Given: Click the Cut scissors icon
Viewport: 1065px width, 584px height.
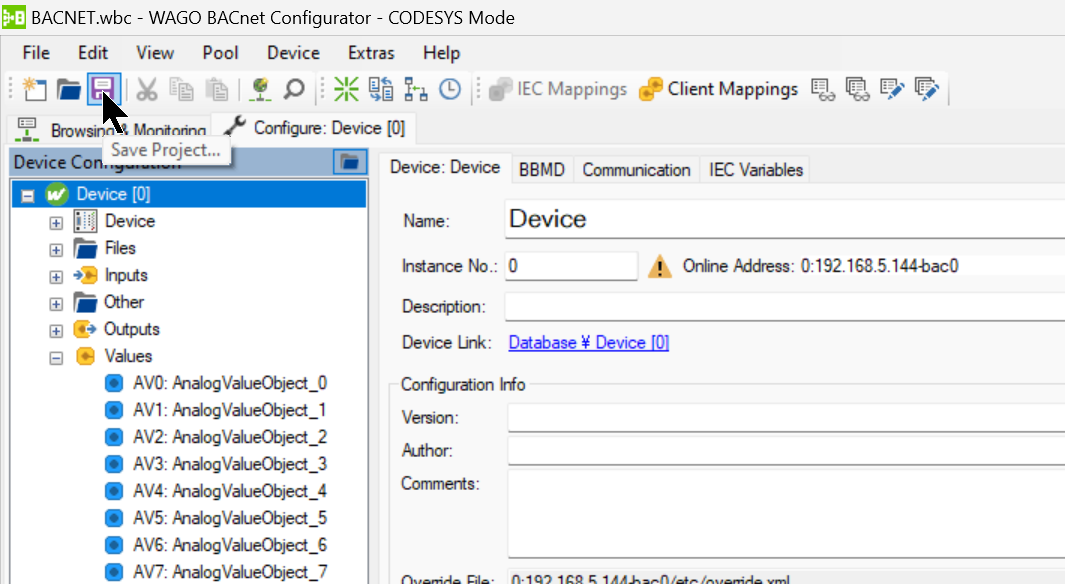Looking at the screenshot, I should [147, 89].
